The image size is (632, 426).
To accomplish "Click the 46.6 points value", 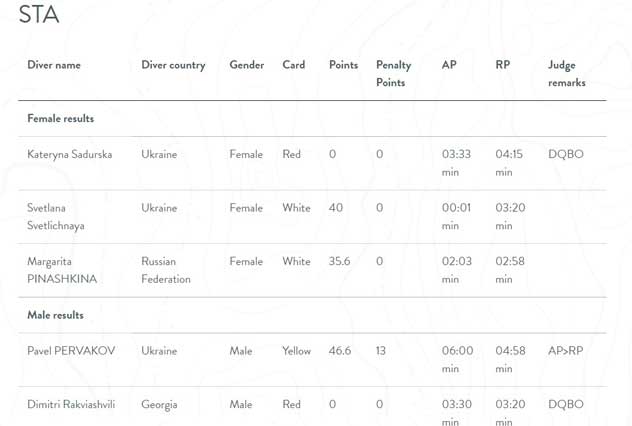I will [x=340, y=351].
